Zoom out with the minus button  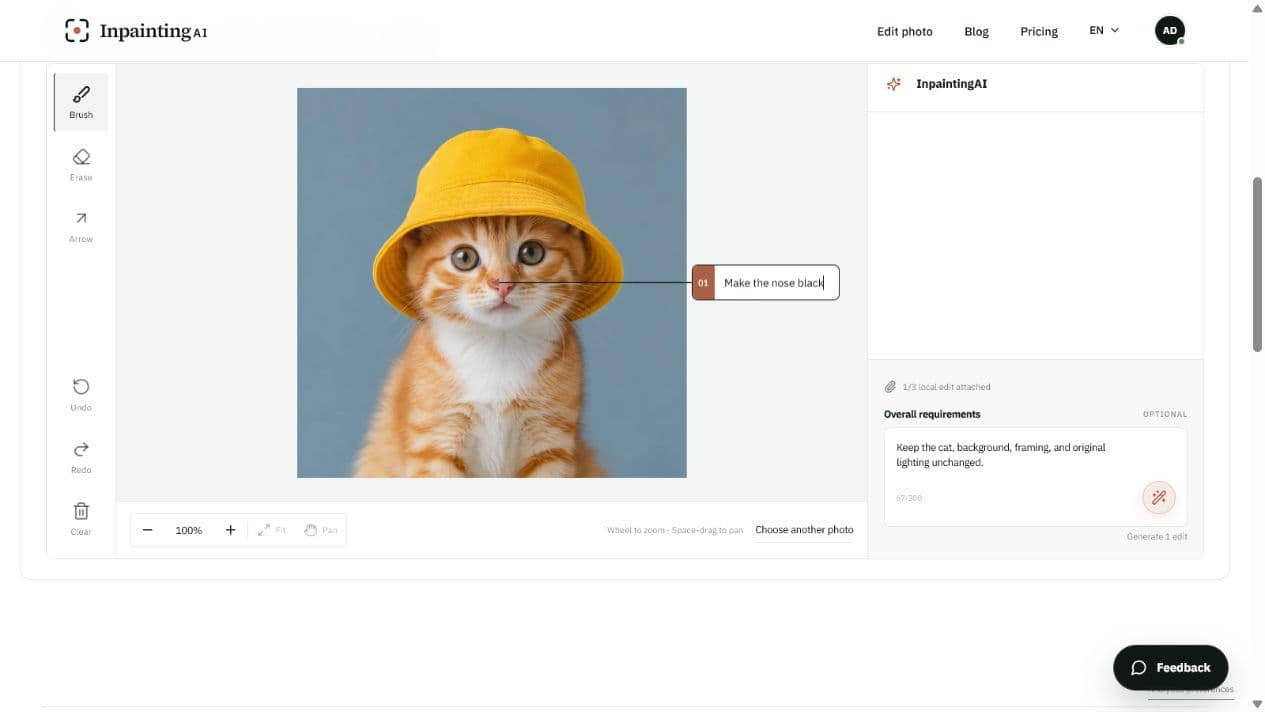pyautogui.click(x=148, y=530)
